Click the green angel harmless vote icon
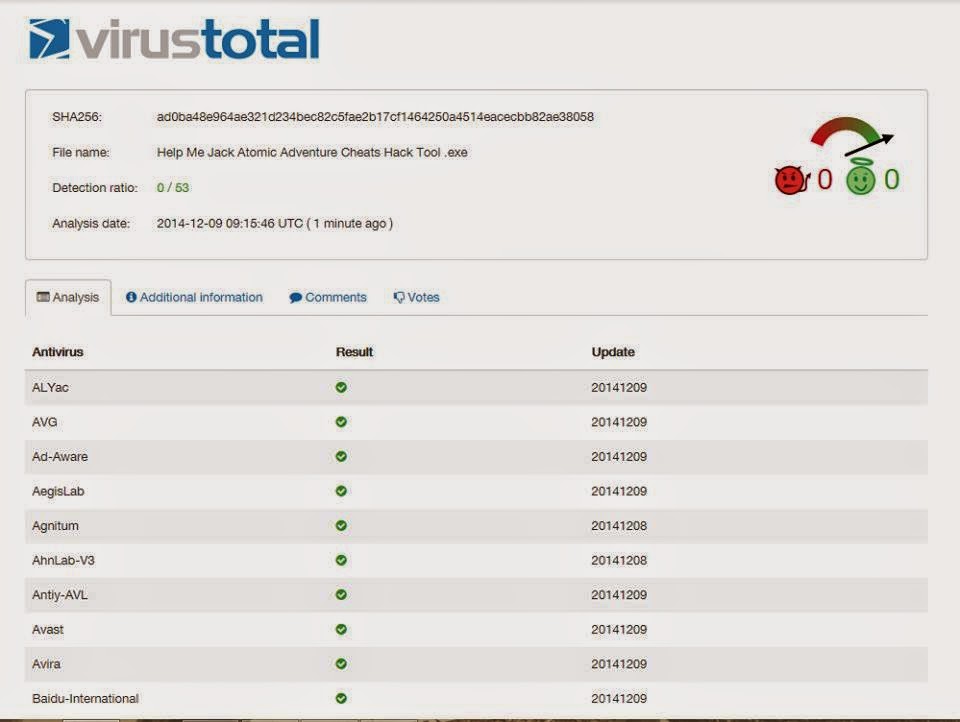 (x=861, y=176)
